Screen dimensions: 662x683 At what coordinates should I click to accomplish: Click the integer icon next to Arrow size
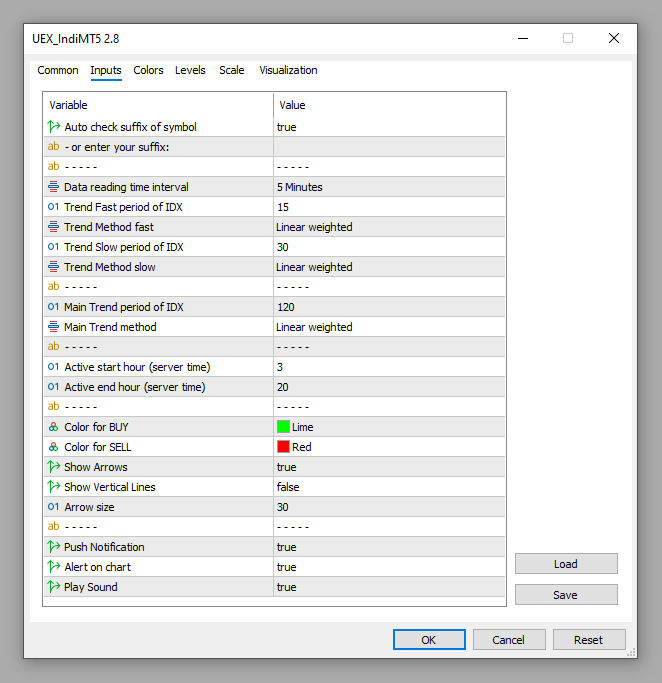pyautogui.click(x=54, y=507)
